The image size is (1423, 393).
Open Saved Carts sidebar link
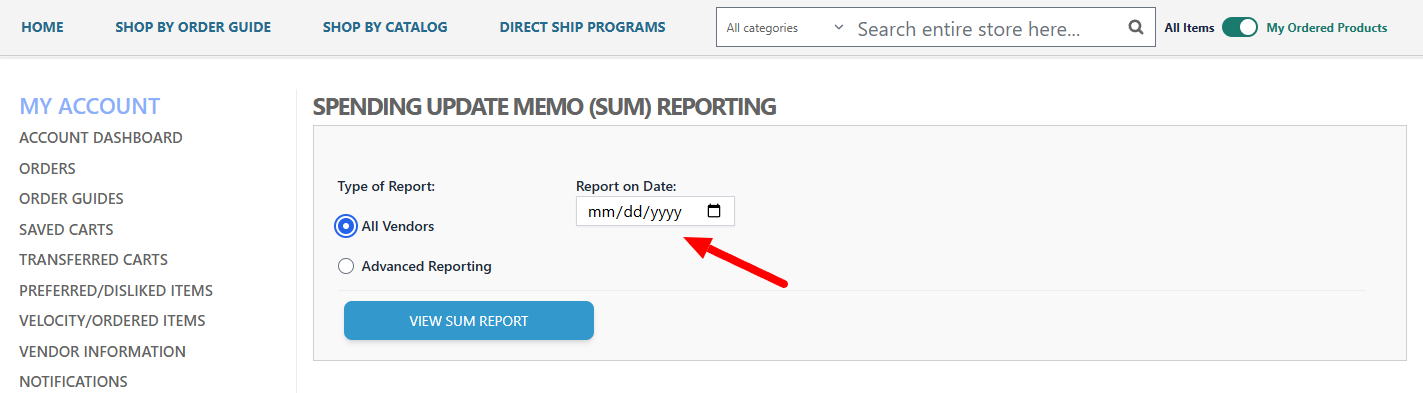(x=66, y=230)
